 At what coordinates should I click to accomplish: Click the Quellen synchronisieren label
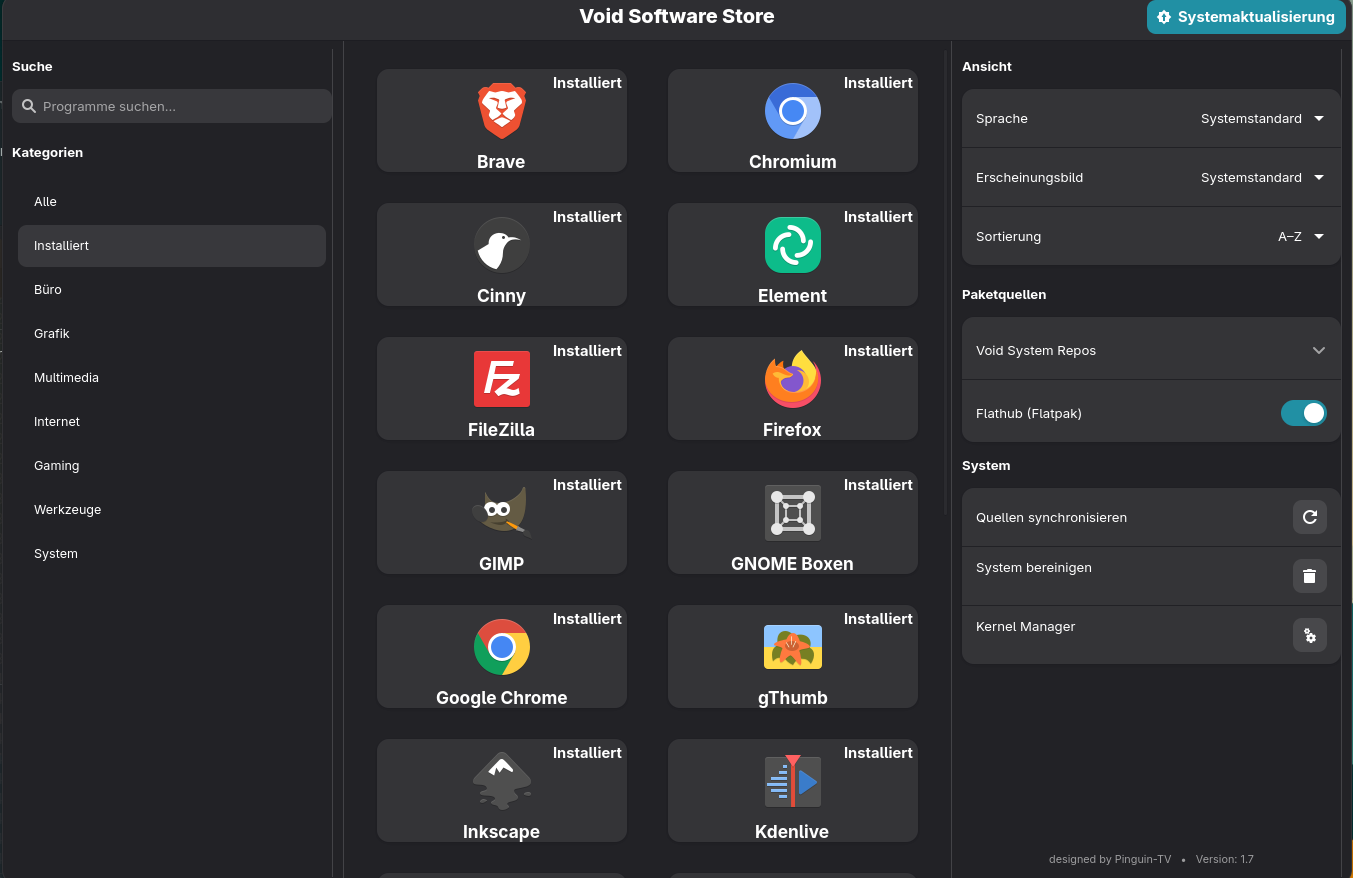pos(1051,518)
